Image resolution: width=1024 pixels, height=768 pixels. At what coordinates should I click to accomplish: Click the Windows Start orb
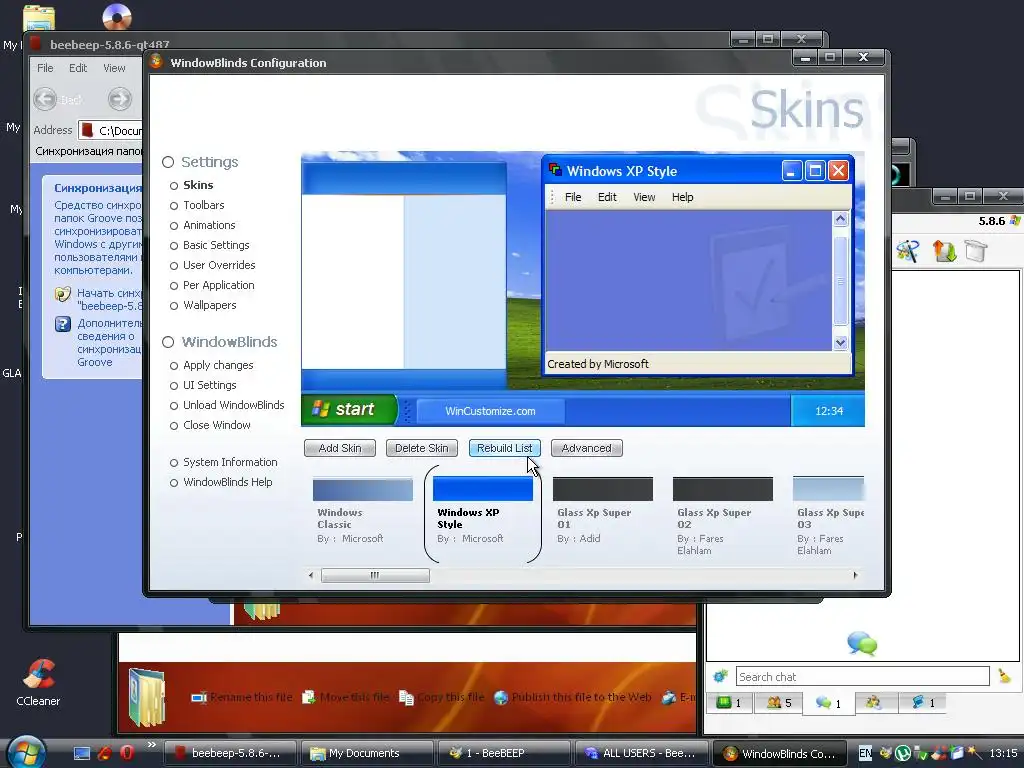point(26,751)
